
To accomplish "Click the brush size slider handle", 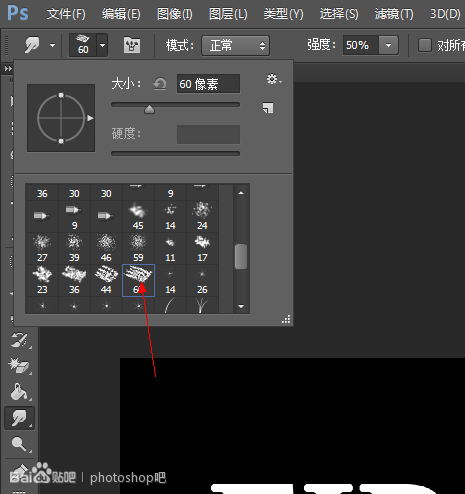I will (x=149, y=109).
